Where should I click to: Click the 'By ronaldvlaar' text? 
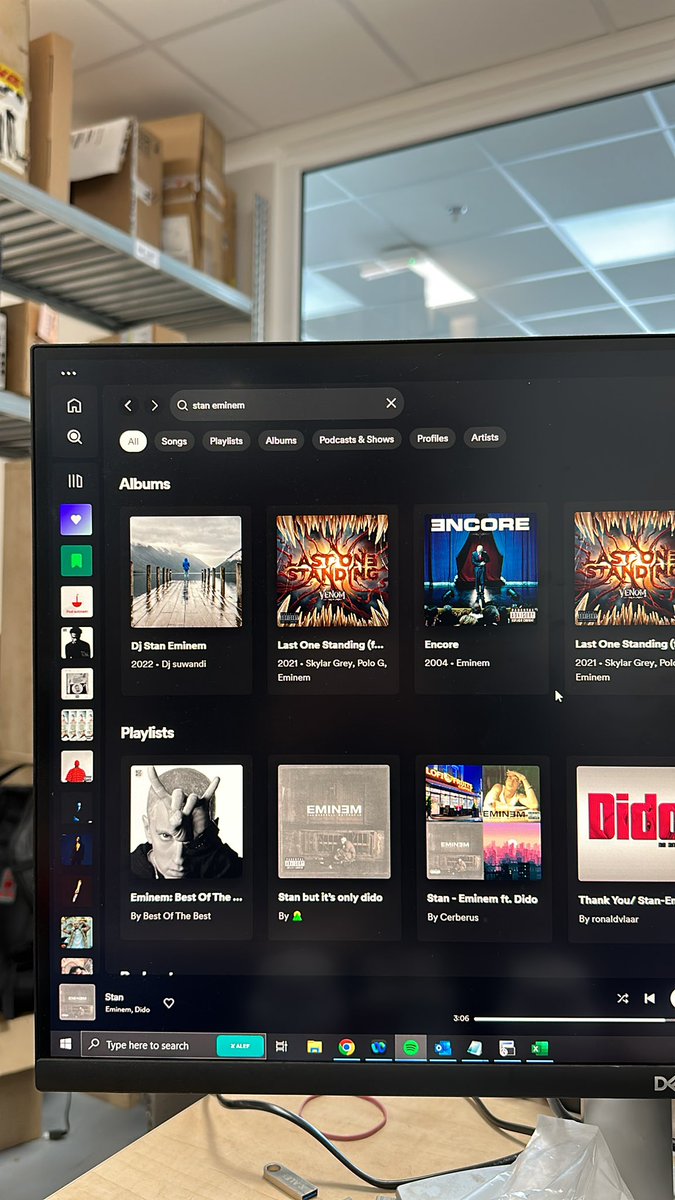coord(608,919)
